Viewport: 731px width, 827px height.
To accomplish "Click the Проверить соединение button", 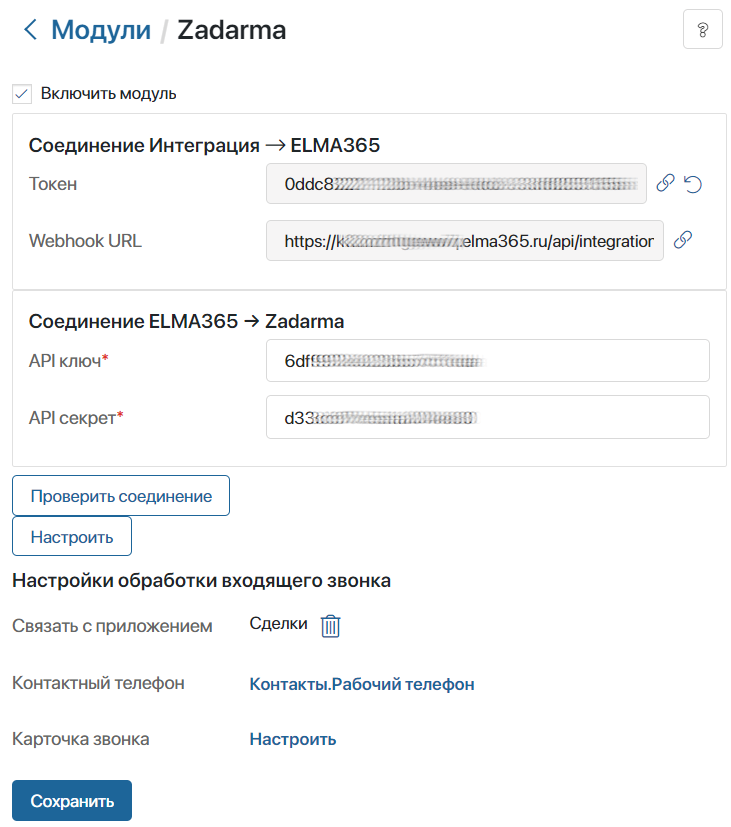I will coord(121,496).
